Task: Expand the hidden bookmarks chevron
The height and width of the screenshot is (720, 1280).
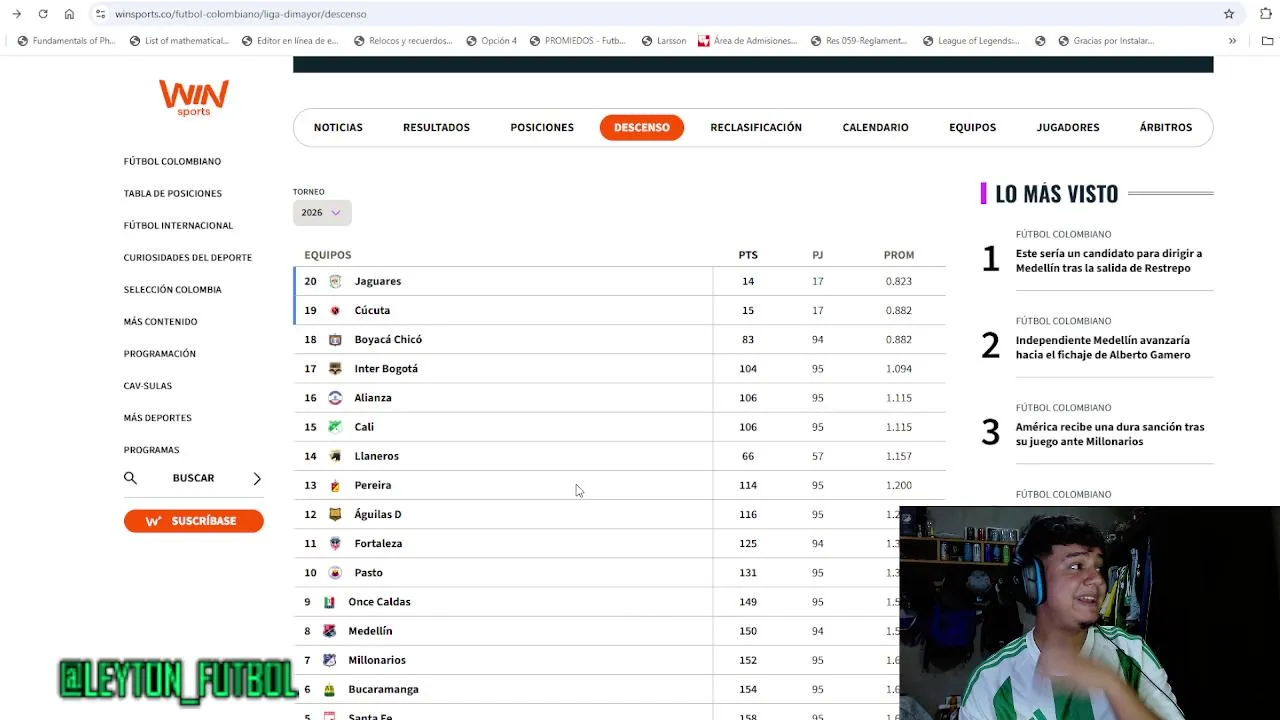Action: coord(1232,41)
